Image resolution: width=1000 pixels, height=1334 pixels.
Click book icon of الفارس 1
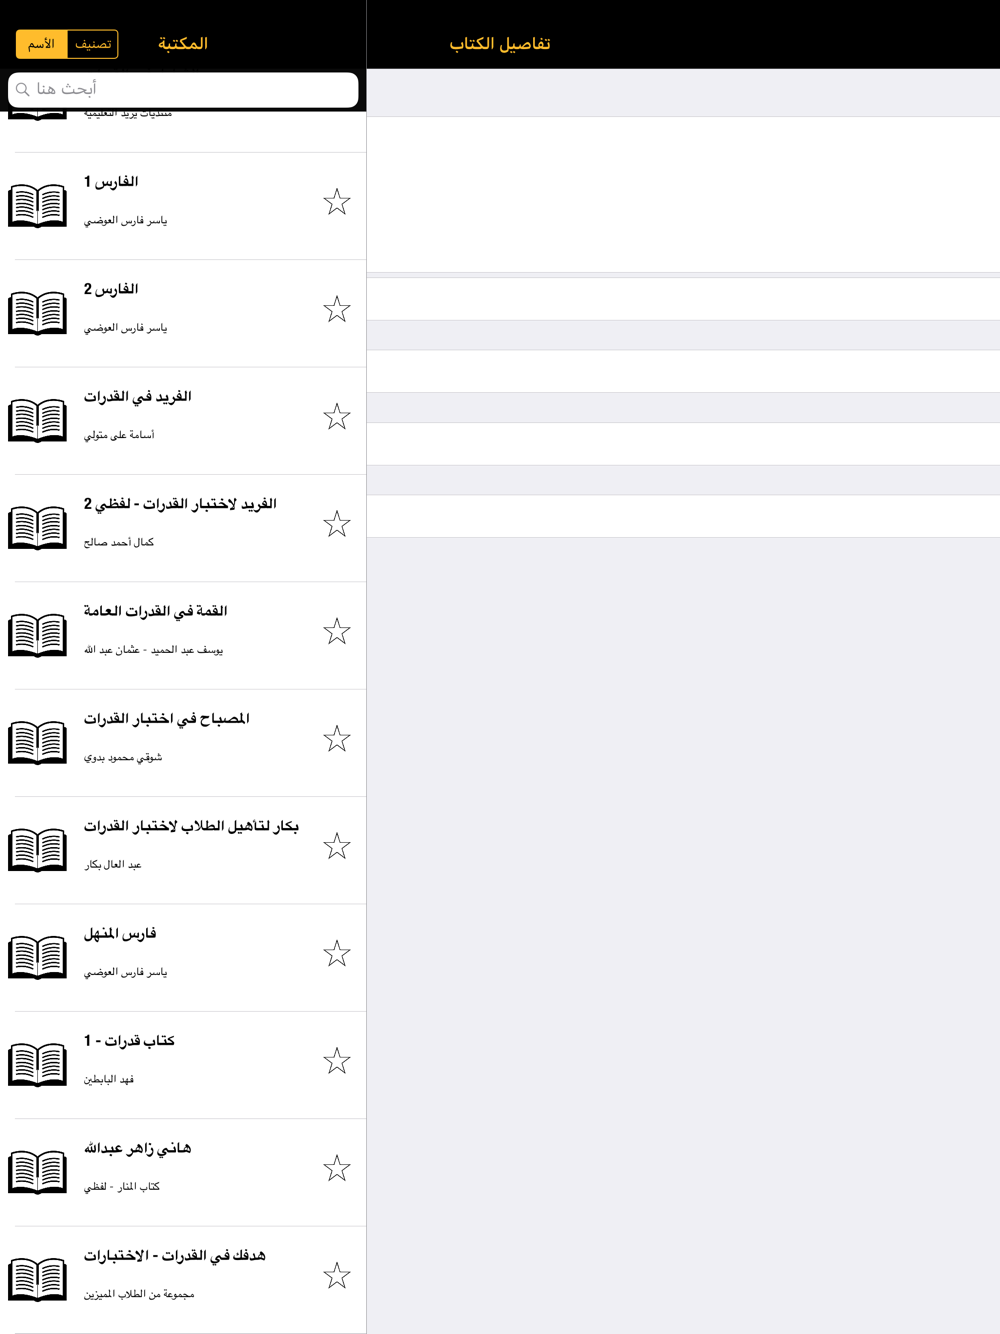coord(38,206)
